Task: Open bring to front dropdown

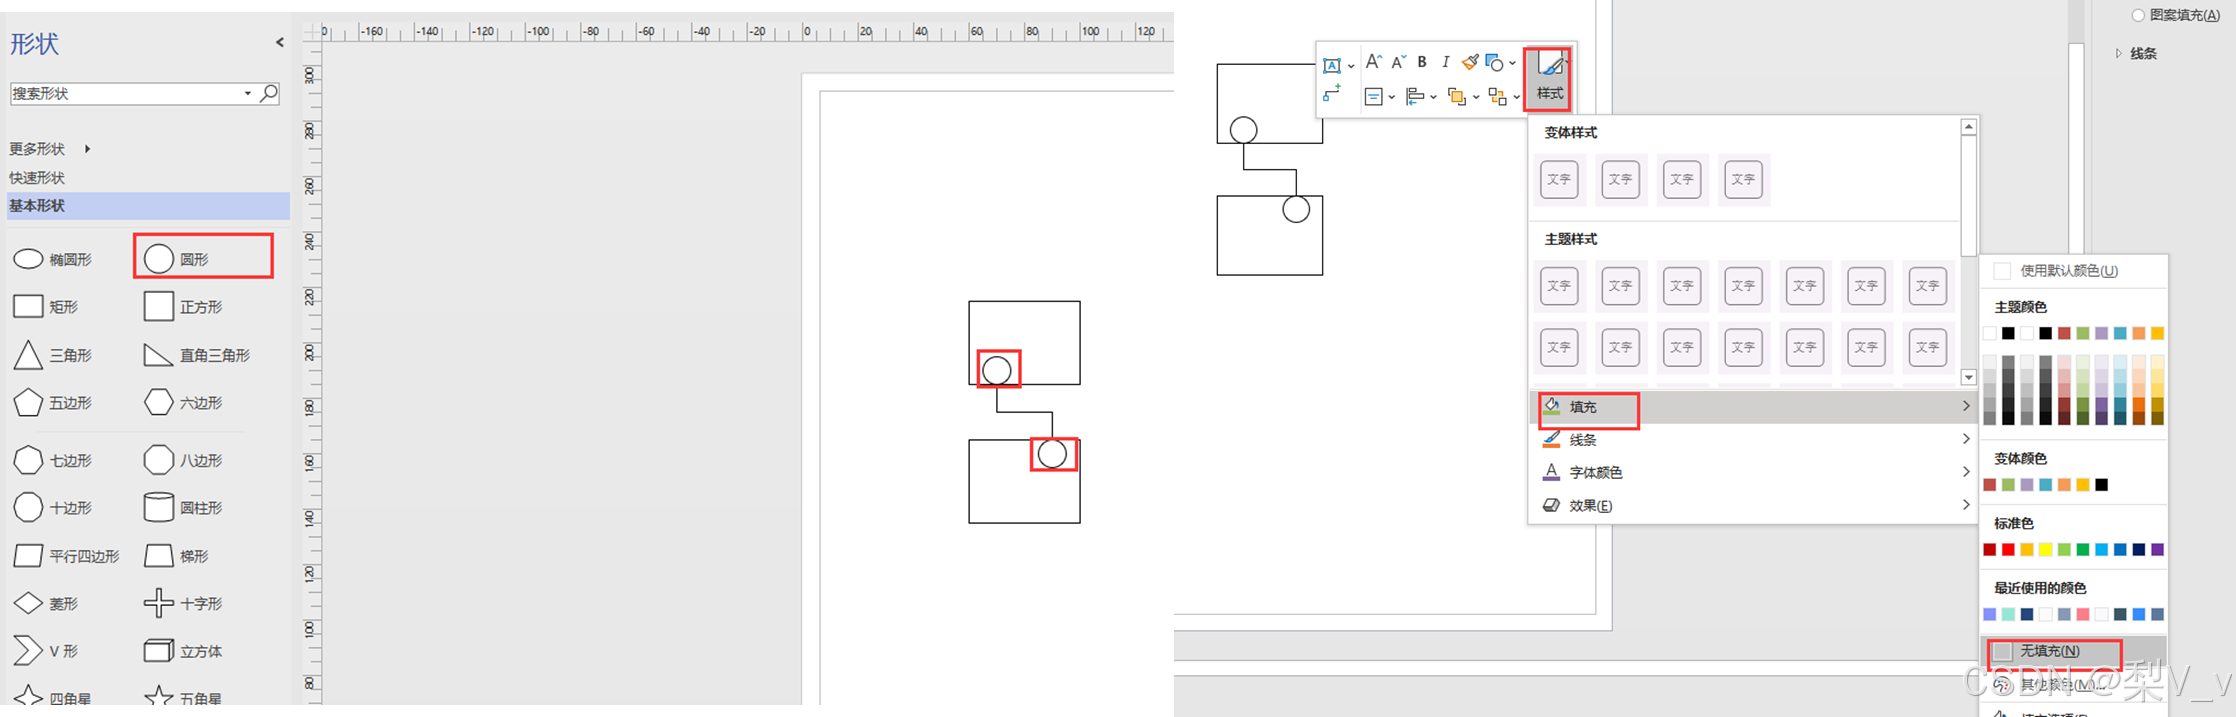Action: [1475, 97]
